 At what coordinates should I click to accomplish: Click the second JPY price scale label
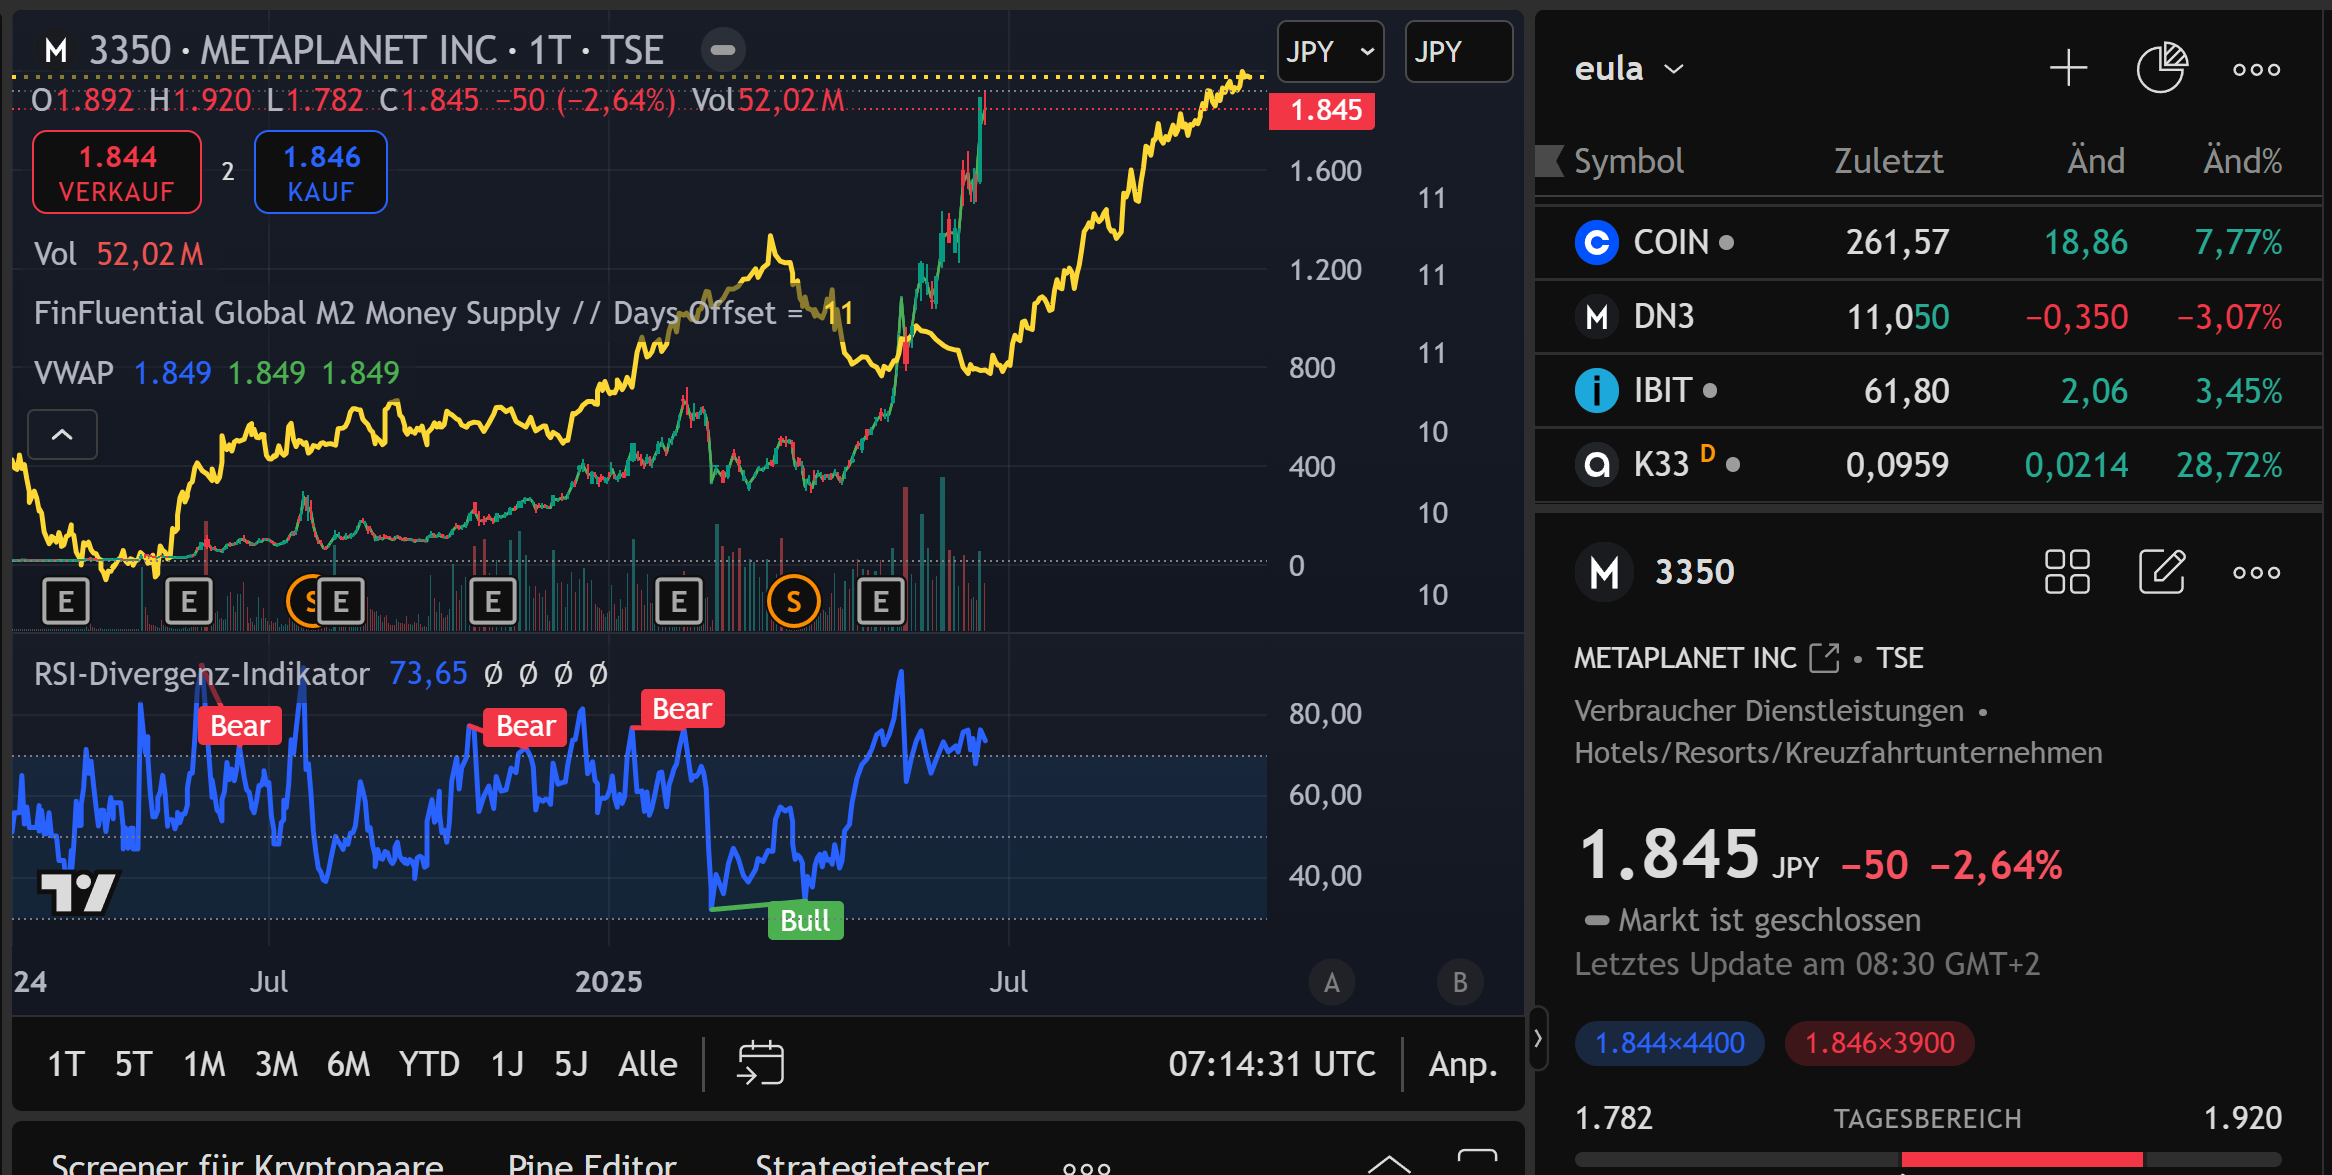coord(1458,51)
